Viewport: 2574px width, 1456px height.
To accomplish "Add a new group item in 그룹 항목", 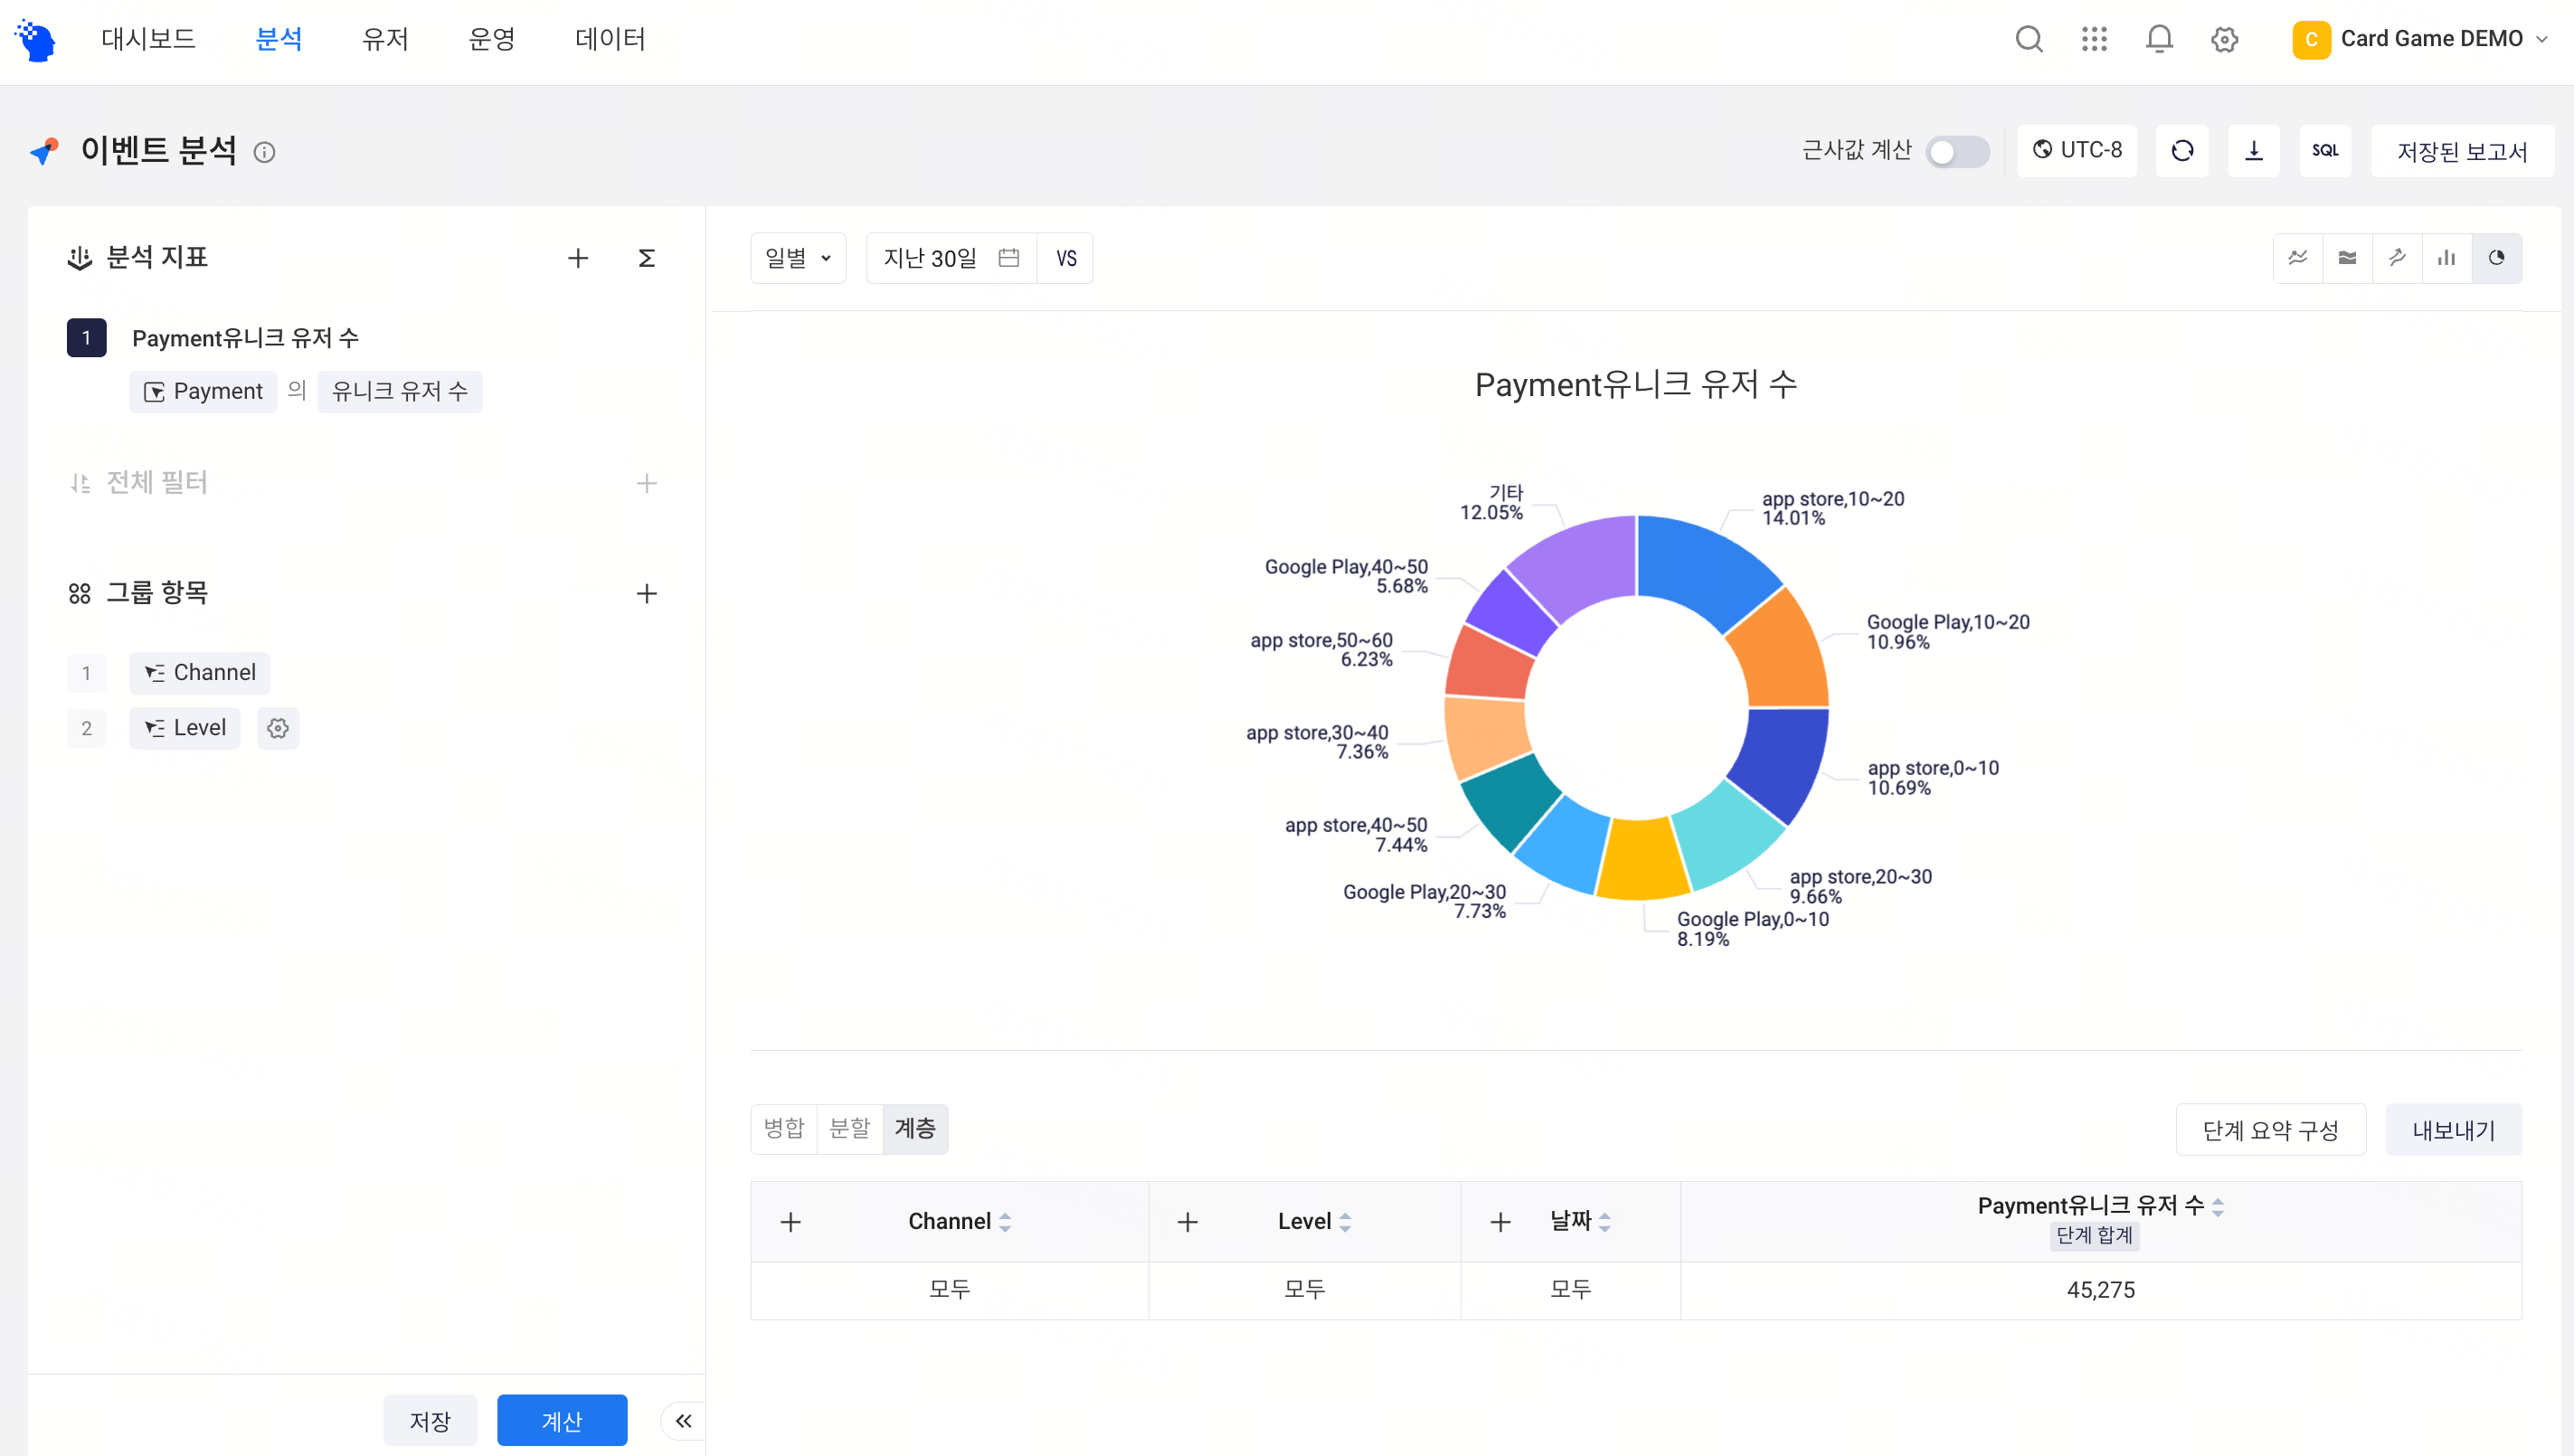I will pyautogui.click(x=647, y=594).
